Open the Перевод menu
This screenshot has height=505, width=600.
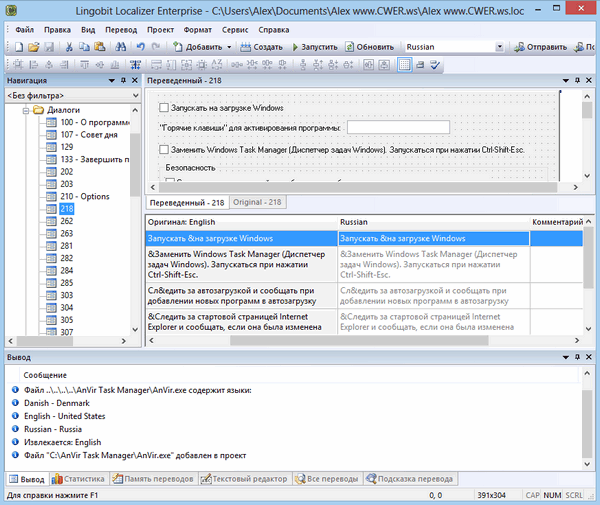(120, 30)
